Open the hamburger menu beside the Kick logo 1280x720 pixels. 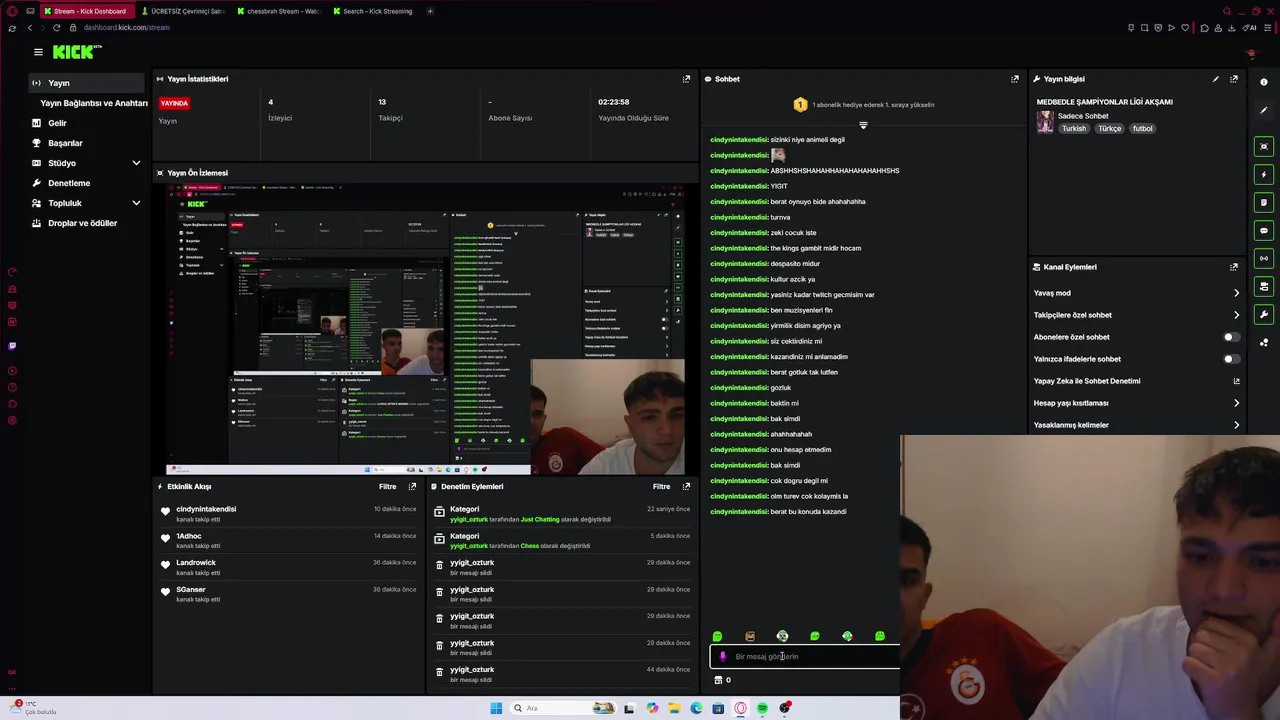38,52
